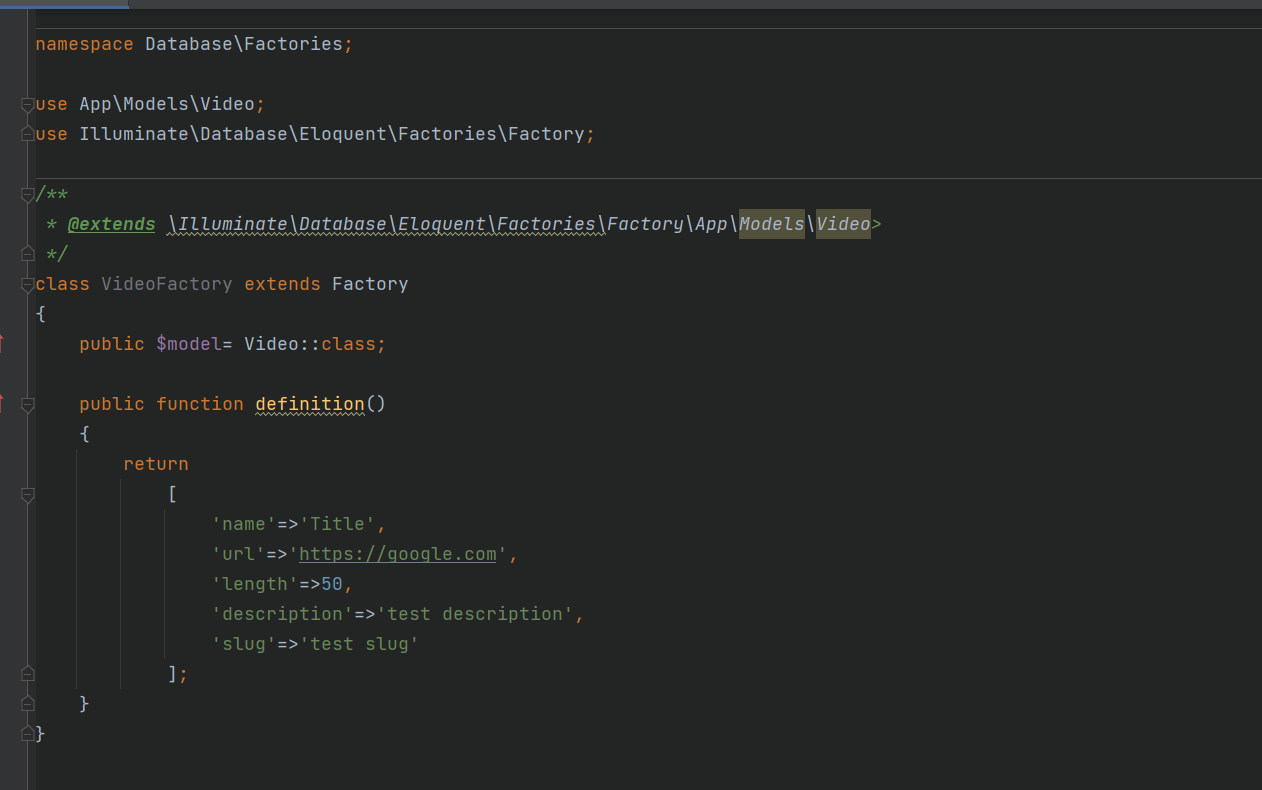The image size is (1262, 790).
Task: Collapse the use imports fold marker
Action: [x=27, y=104]
